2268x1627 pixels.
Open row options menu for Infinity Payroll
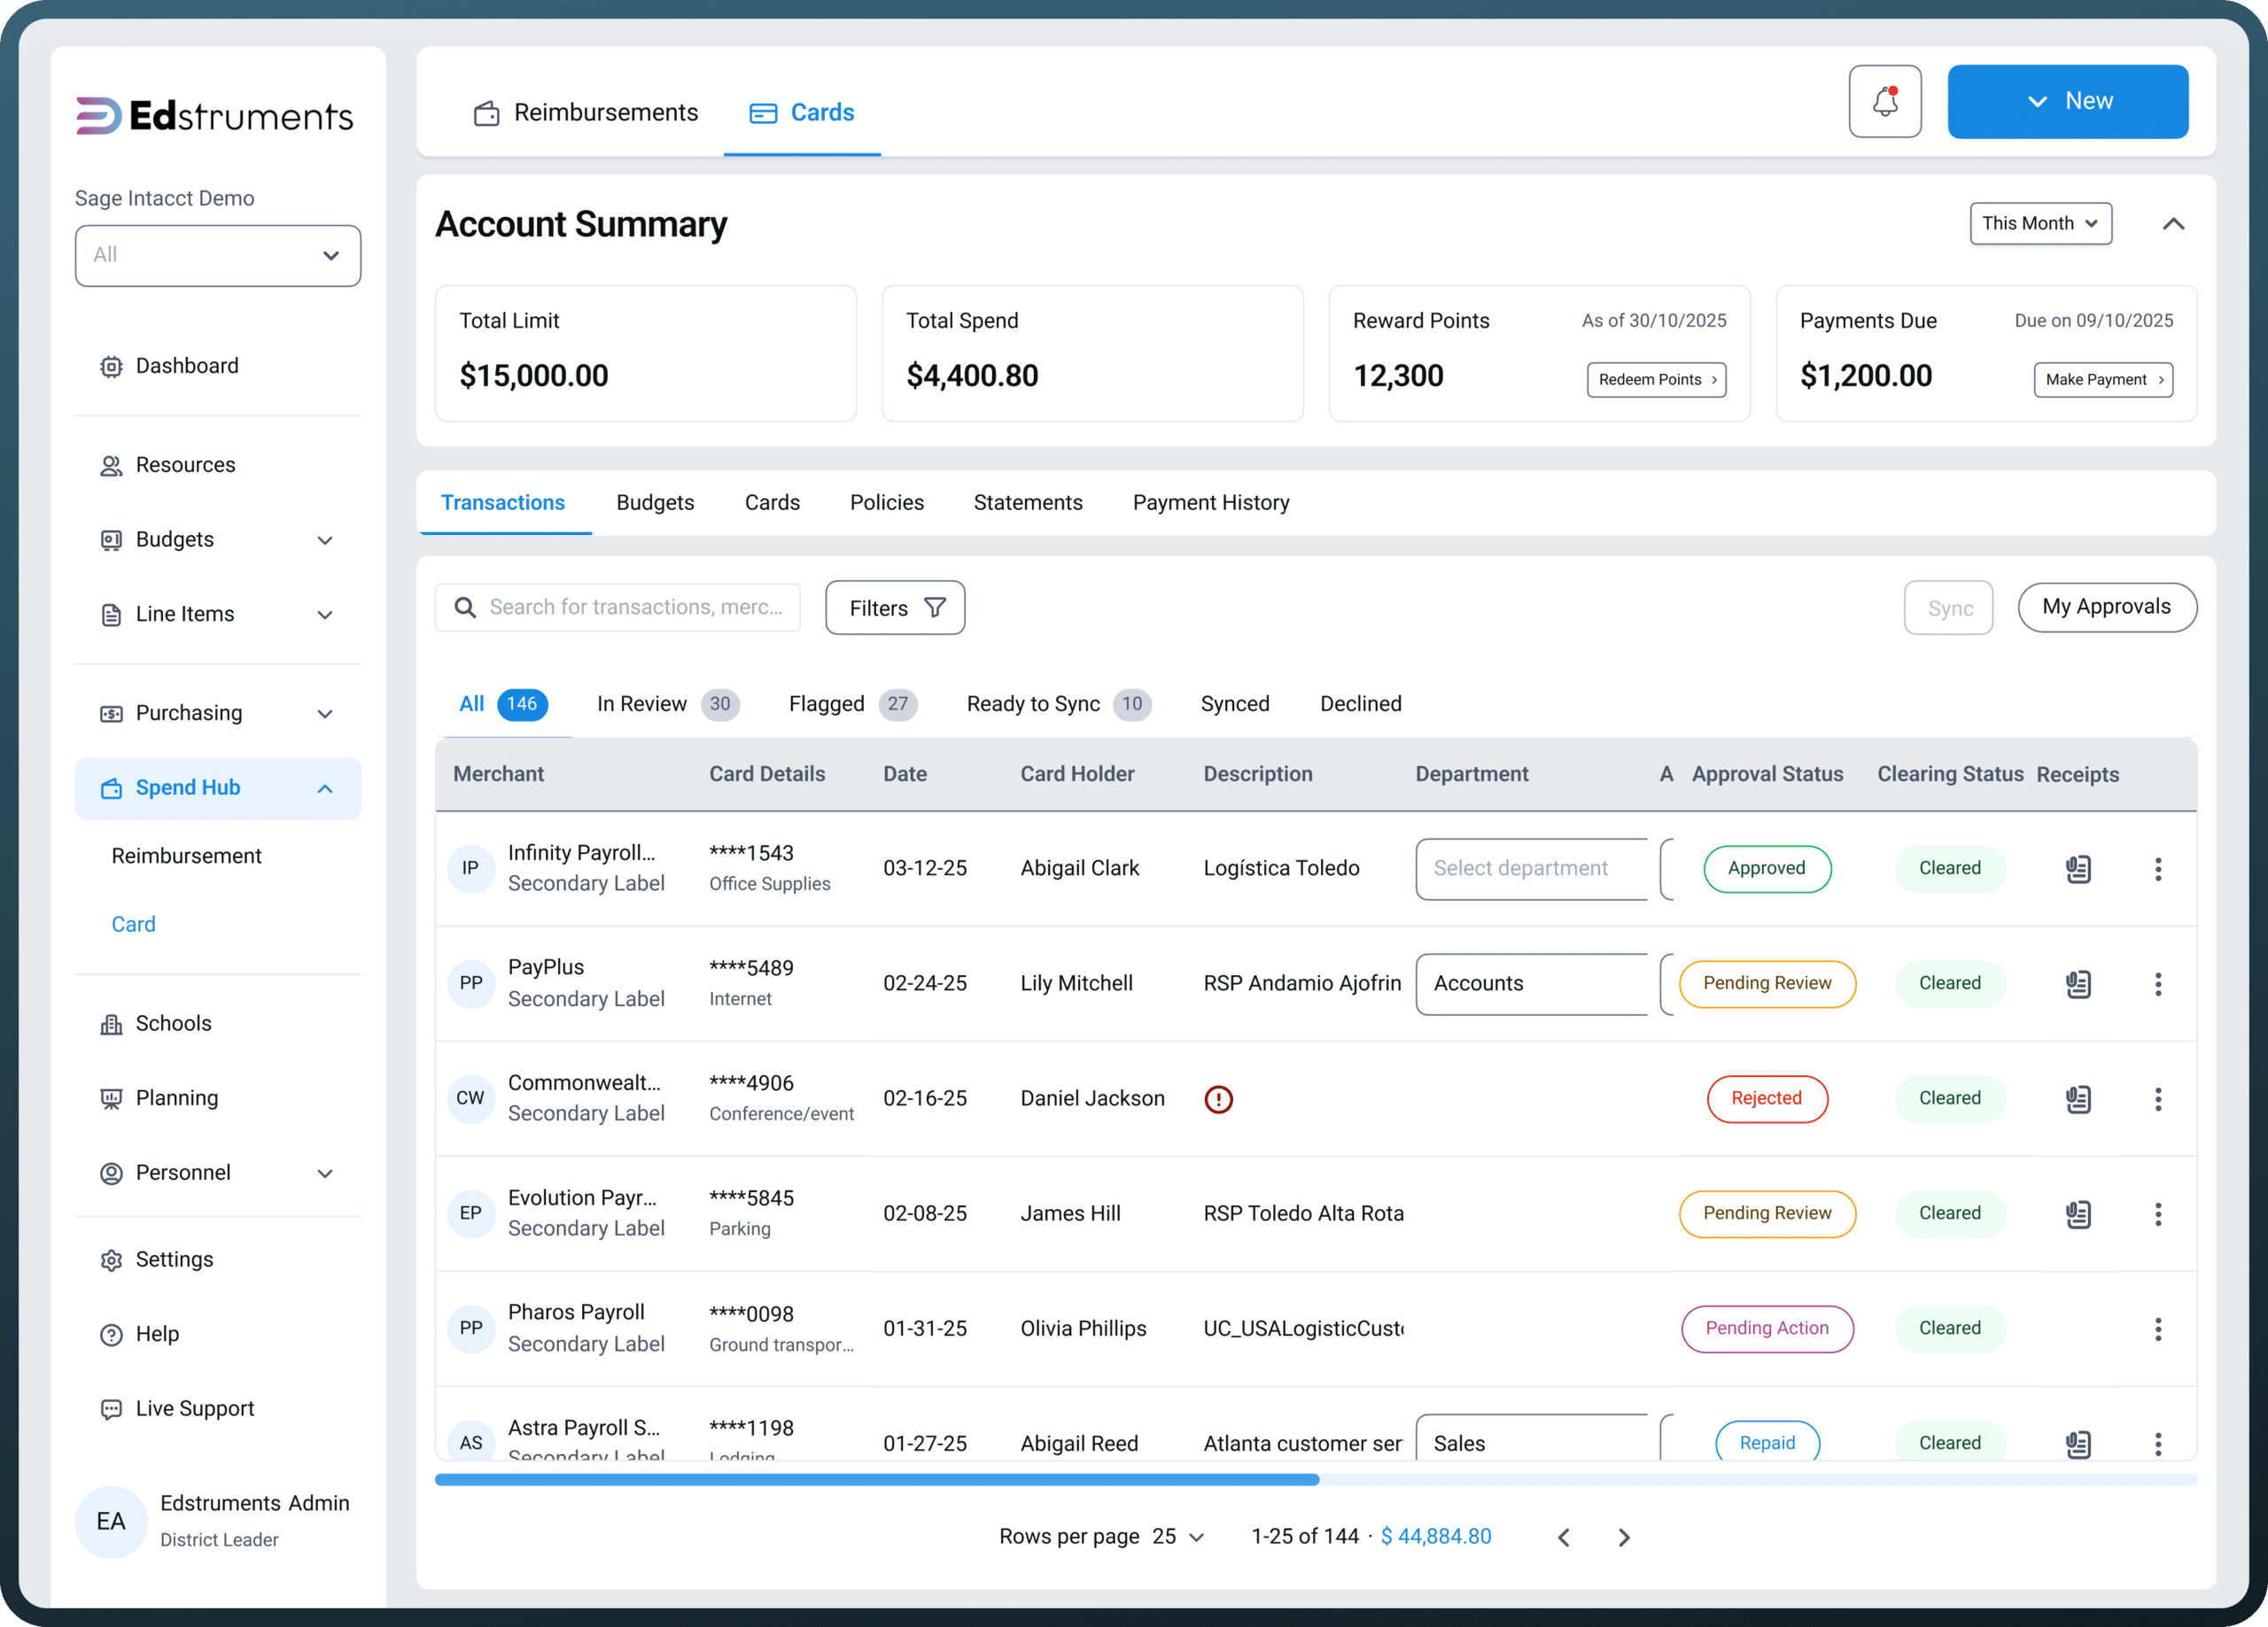[2157, 868]
